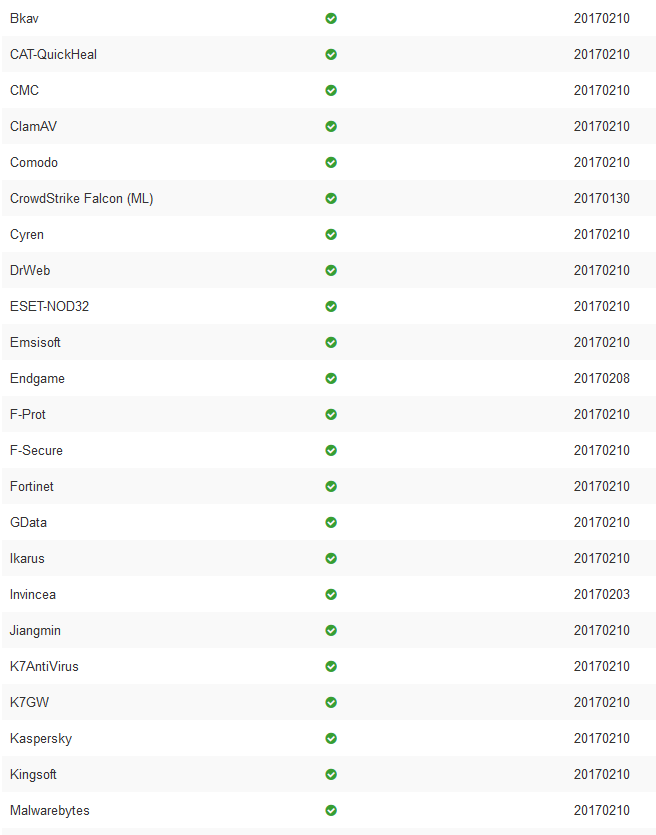Click CrowdStrike Falcon (ML) checkmark icon

coord(331,199)
